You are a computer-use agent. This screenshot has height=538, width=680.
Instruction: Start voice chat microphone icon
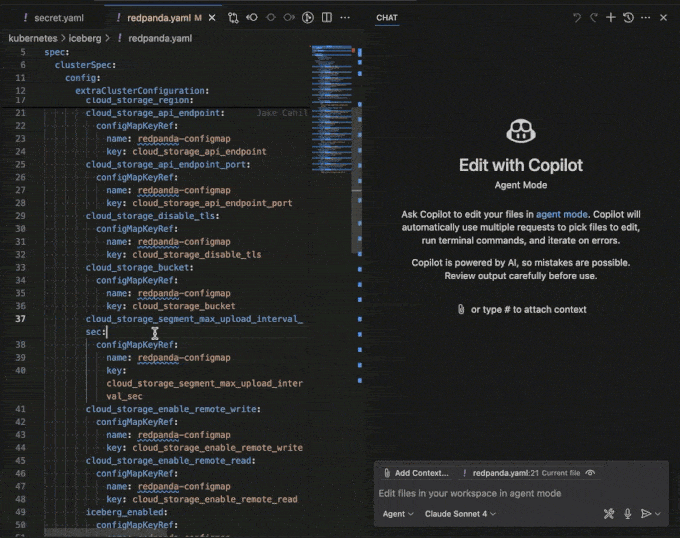628,514
